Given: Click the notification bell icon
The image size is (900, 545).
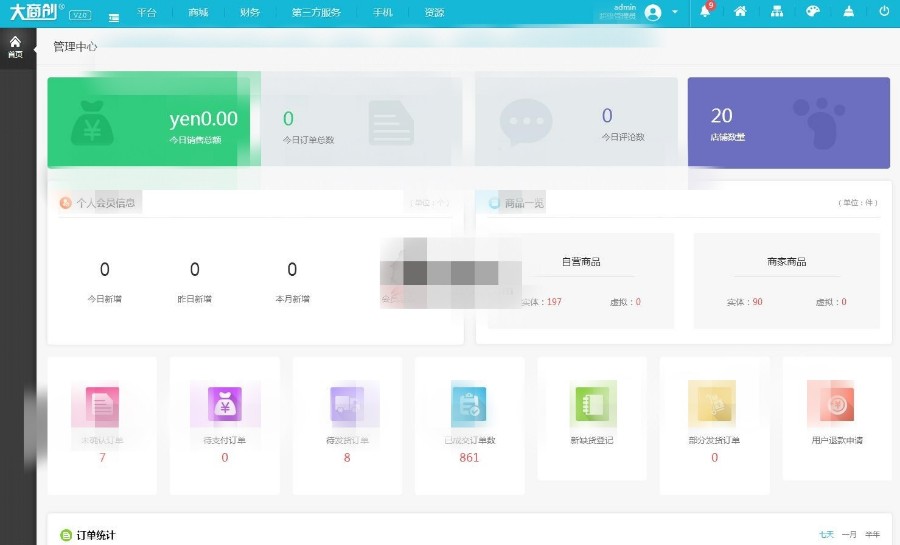Looking at the screenshot, I should pyautogui.click(x=705, y=11).
